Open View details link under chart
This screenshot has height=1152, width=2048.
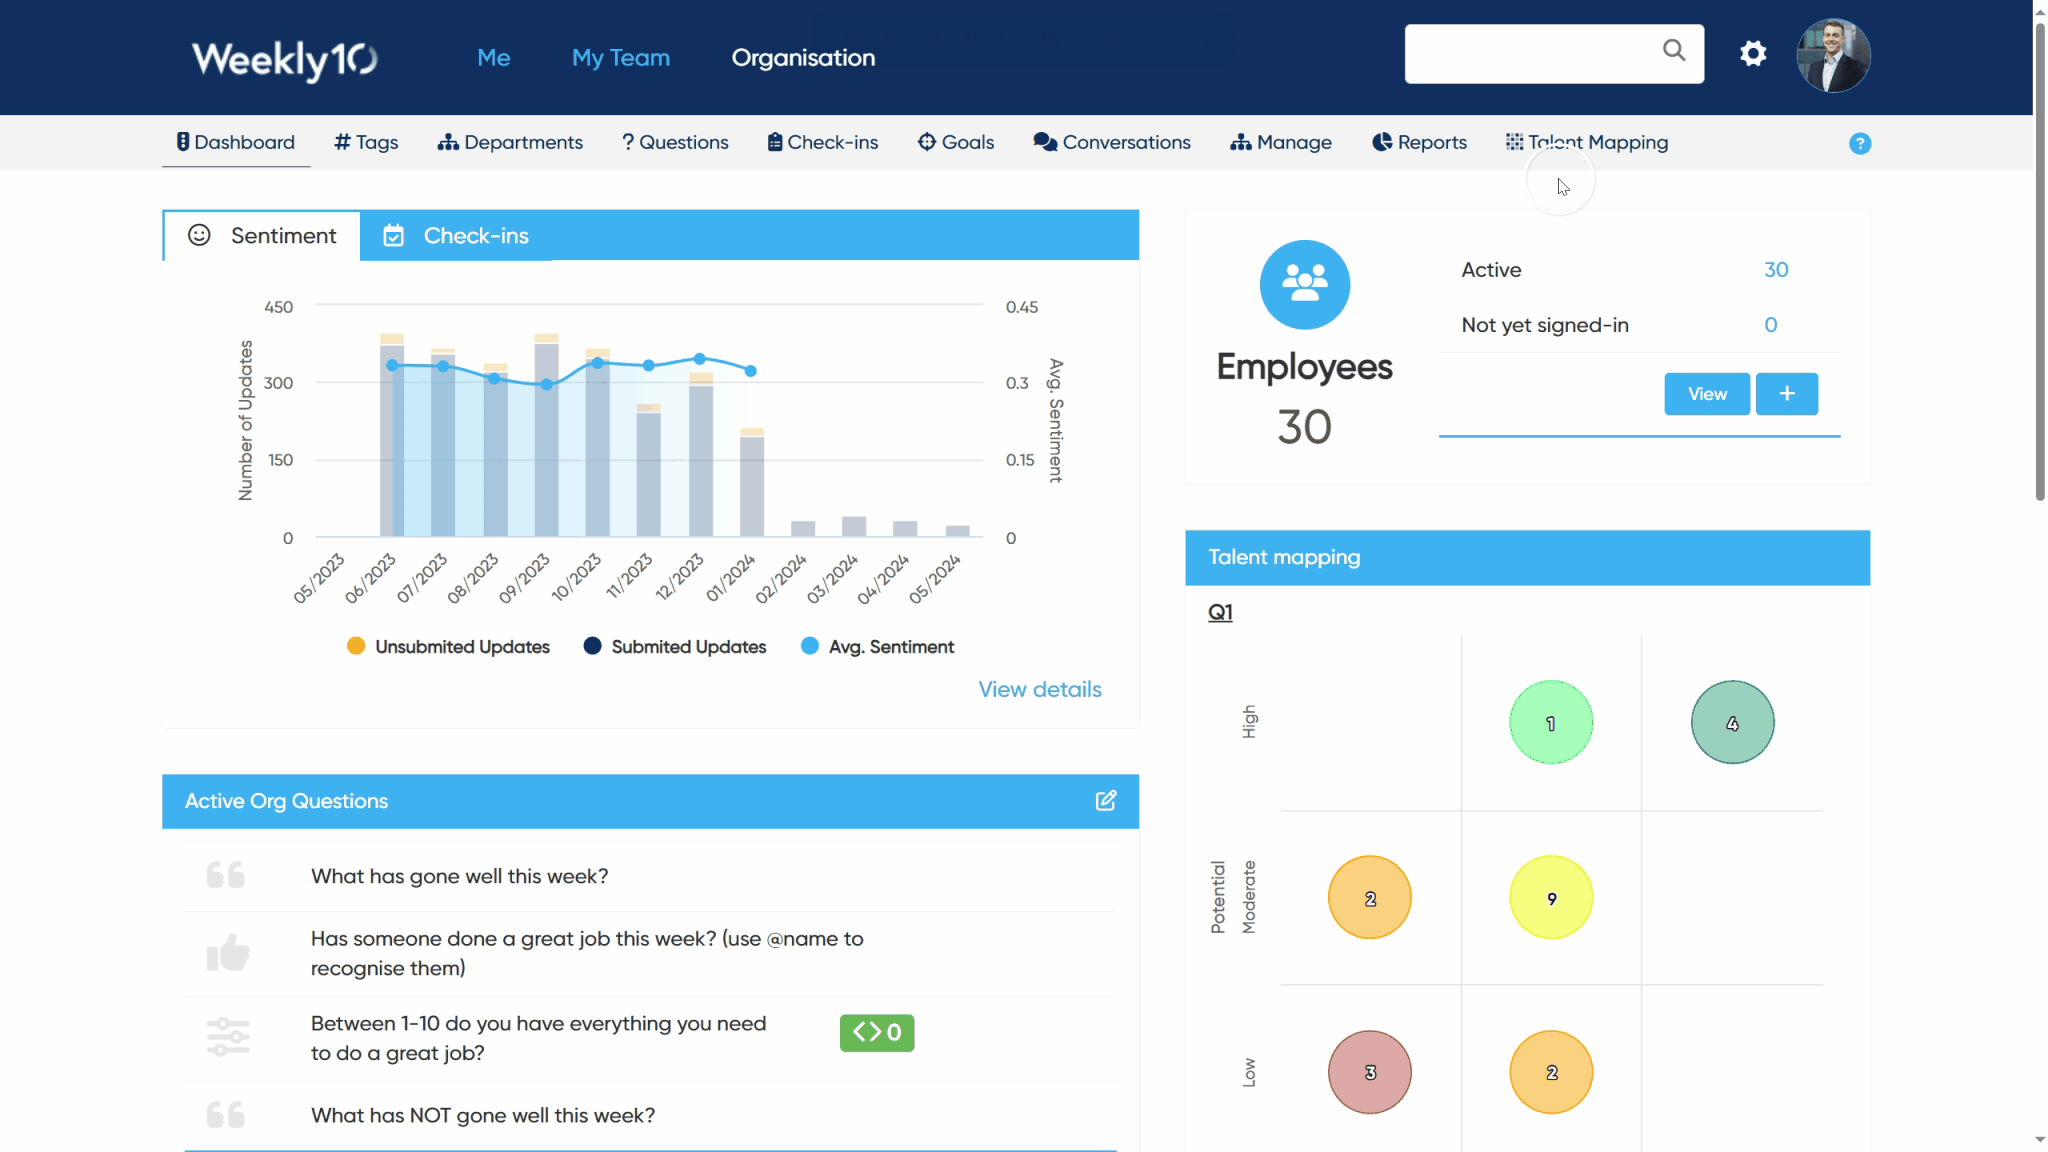pyautogui.click(x=1039, y=690)
